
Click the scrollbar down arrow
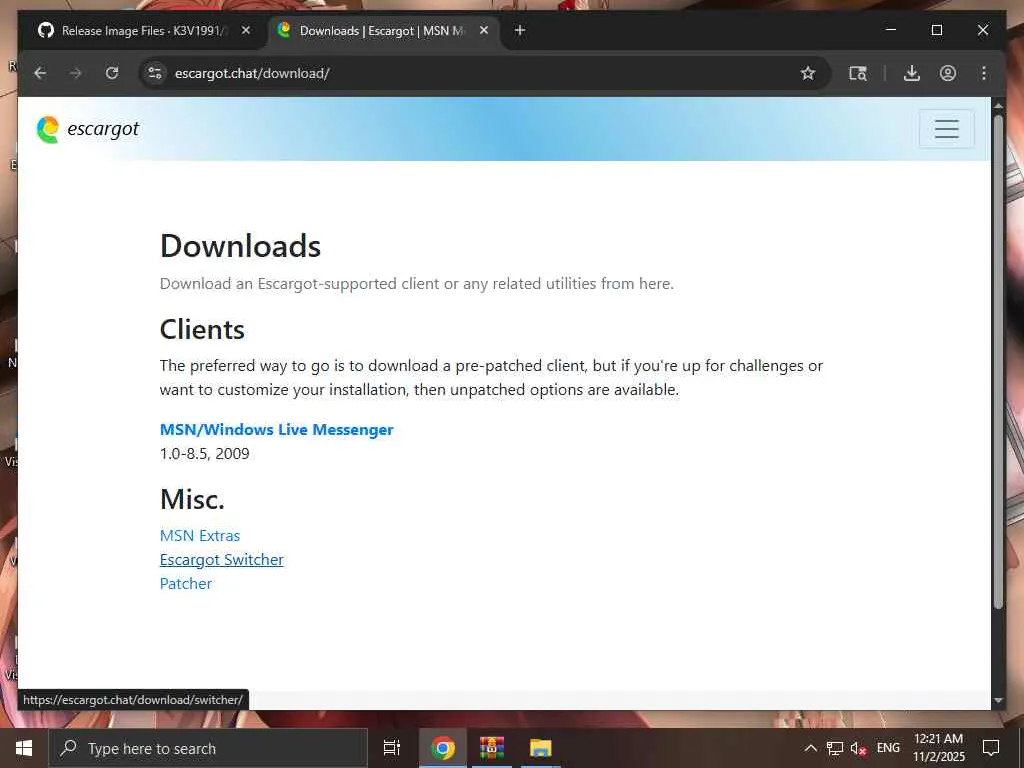pos(998,701)
